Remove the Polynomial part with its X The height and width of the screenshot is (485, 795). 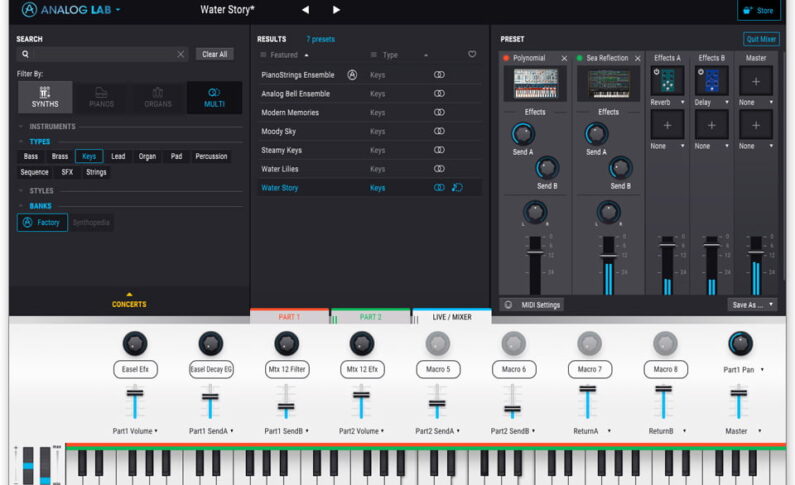pos(564,58)
